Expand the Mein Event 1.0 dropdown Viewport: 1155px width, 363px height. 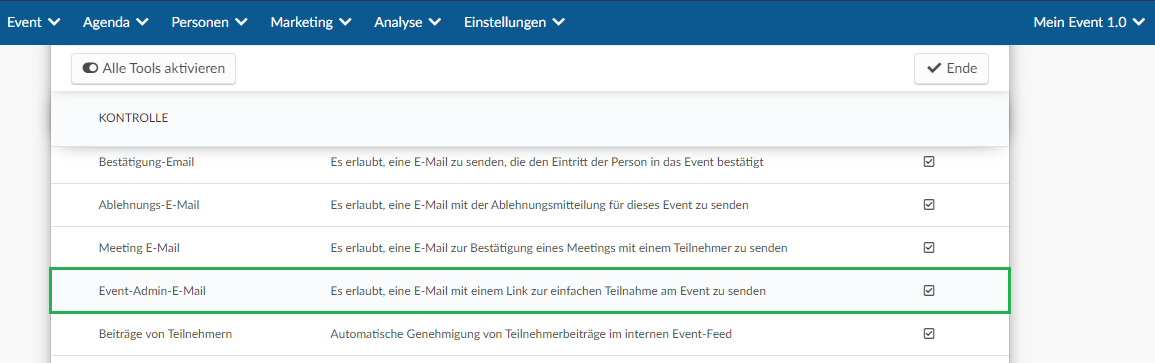point(1089,22)
